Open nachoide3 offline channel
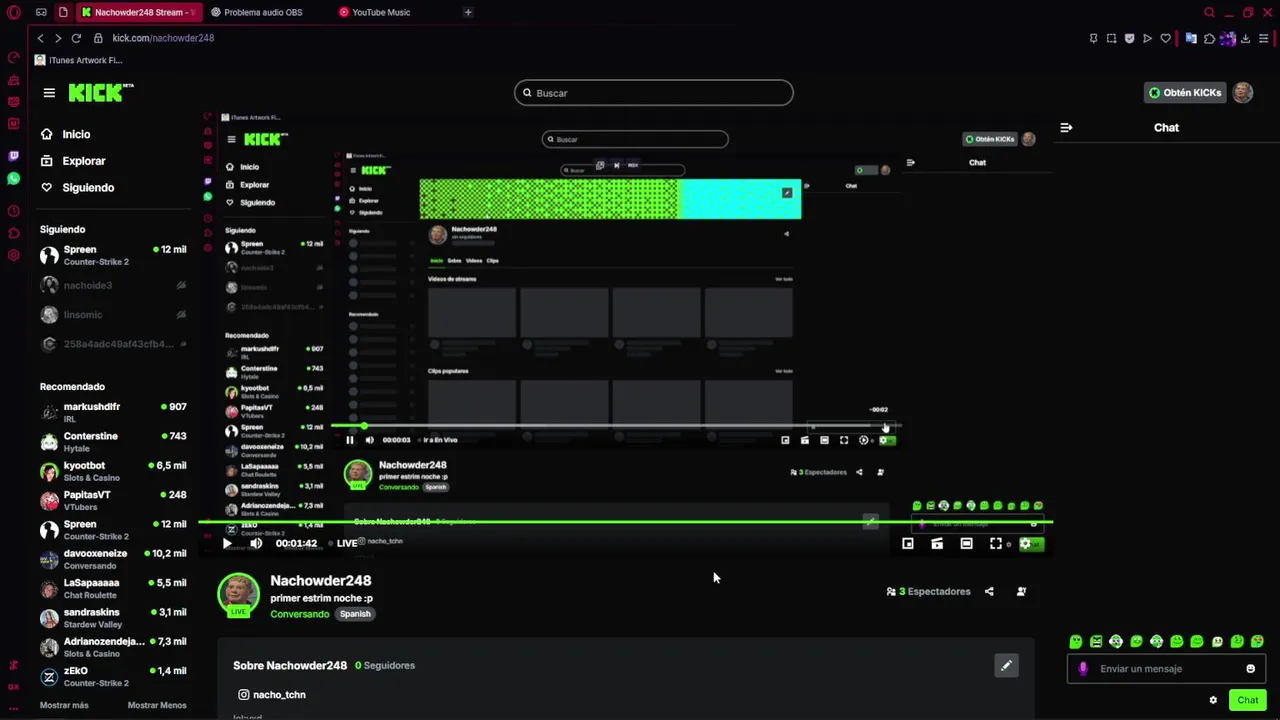The height and width of the screenshot is (720, 1280). [x=113, y=286]
